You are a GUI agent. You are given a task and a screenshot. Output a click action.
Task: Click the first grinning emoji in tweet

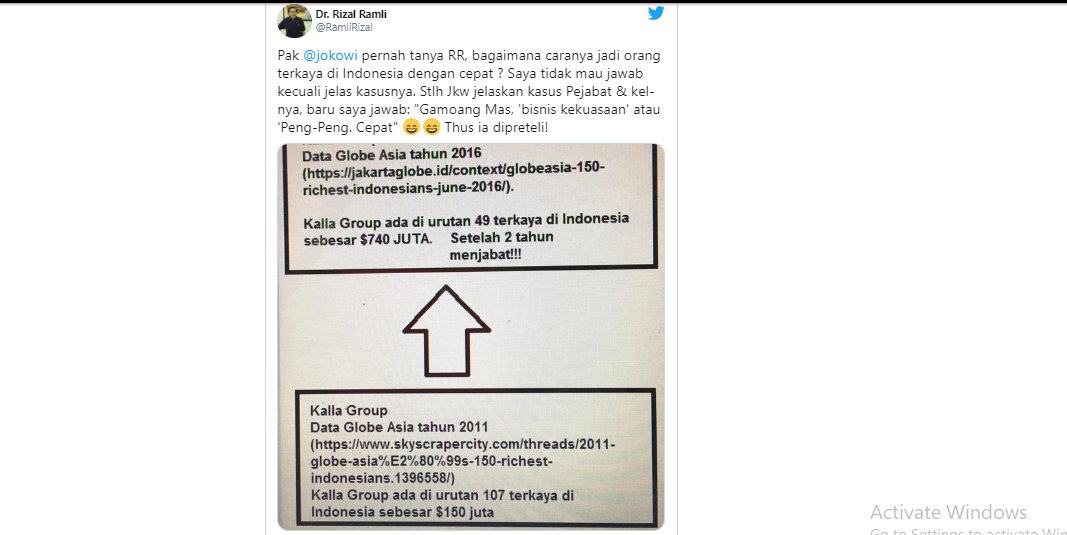click(411, 127)
